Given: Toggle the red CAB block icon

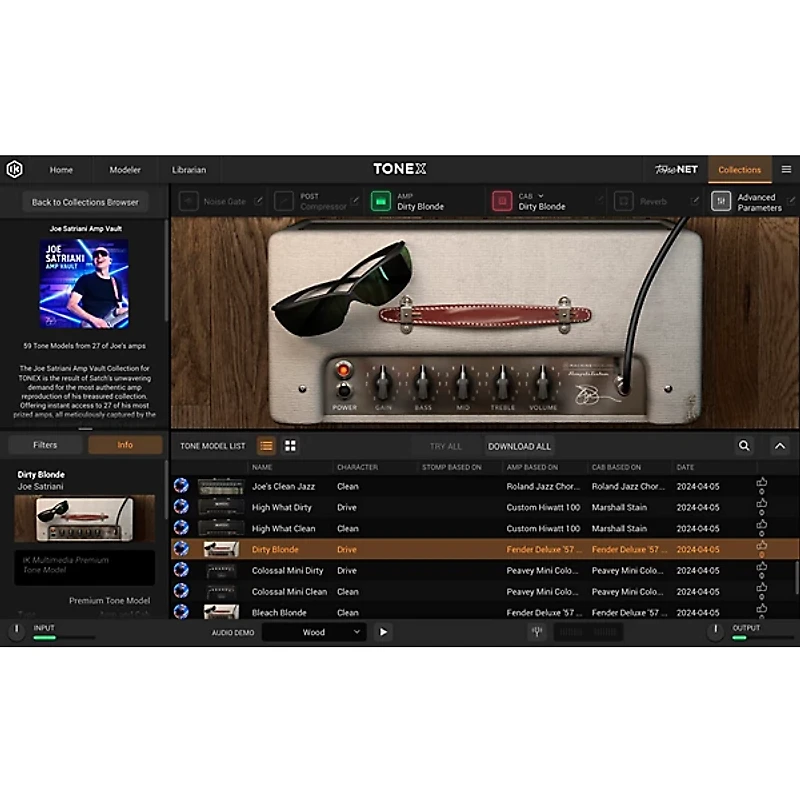Looking at the screenshot, I should [x=502, y=201].
